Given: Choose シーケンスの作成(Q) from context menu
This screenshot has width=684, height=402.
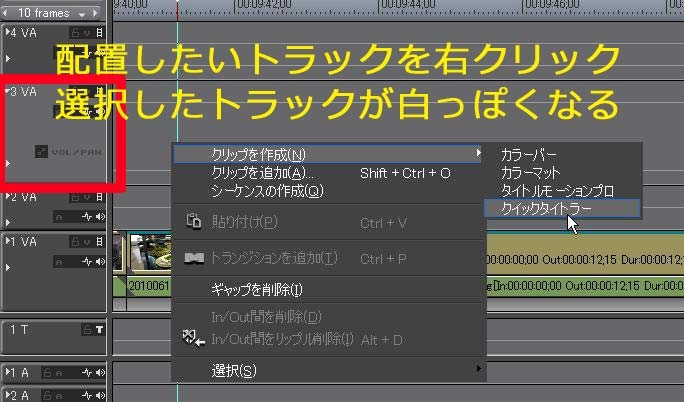Looking at the screenshot, I should click(x=328, y=191).
